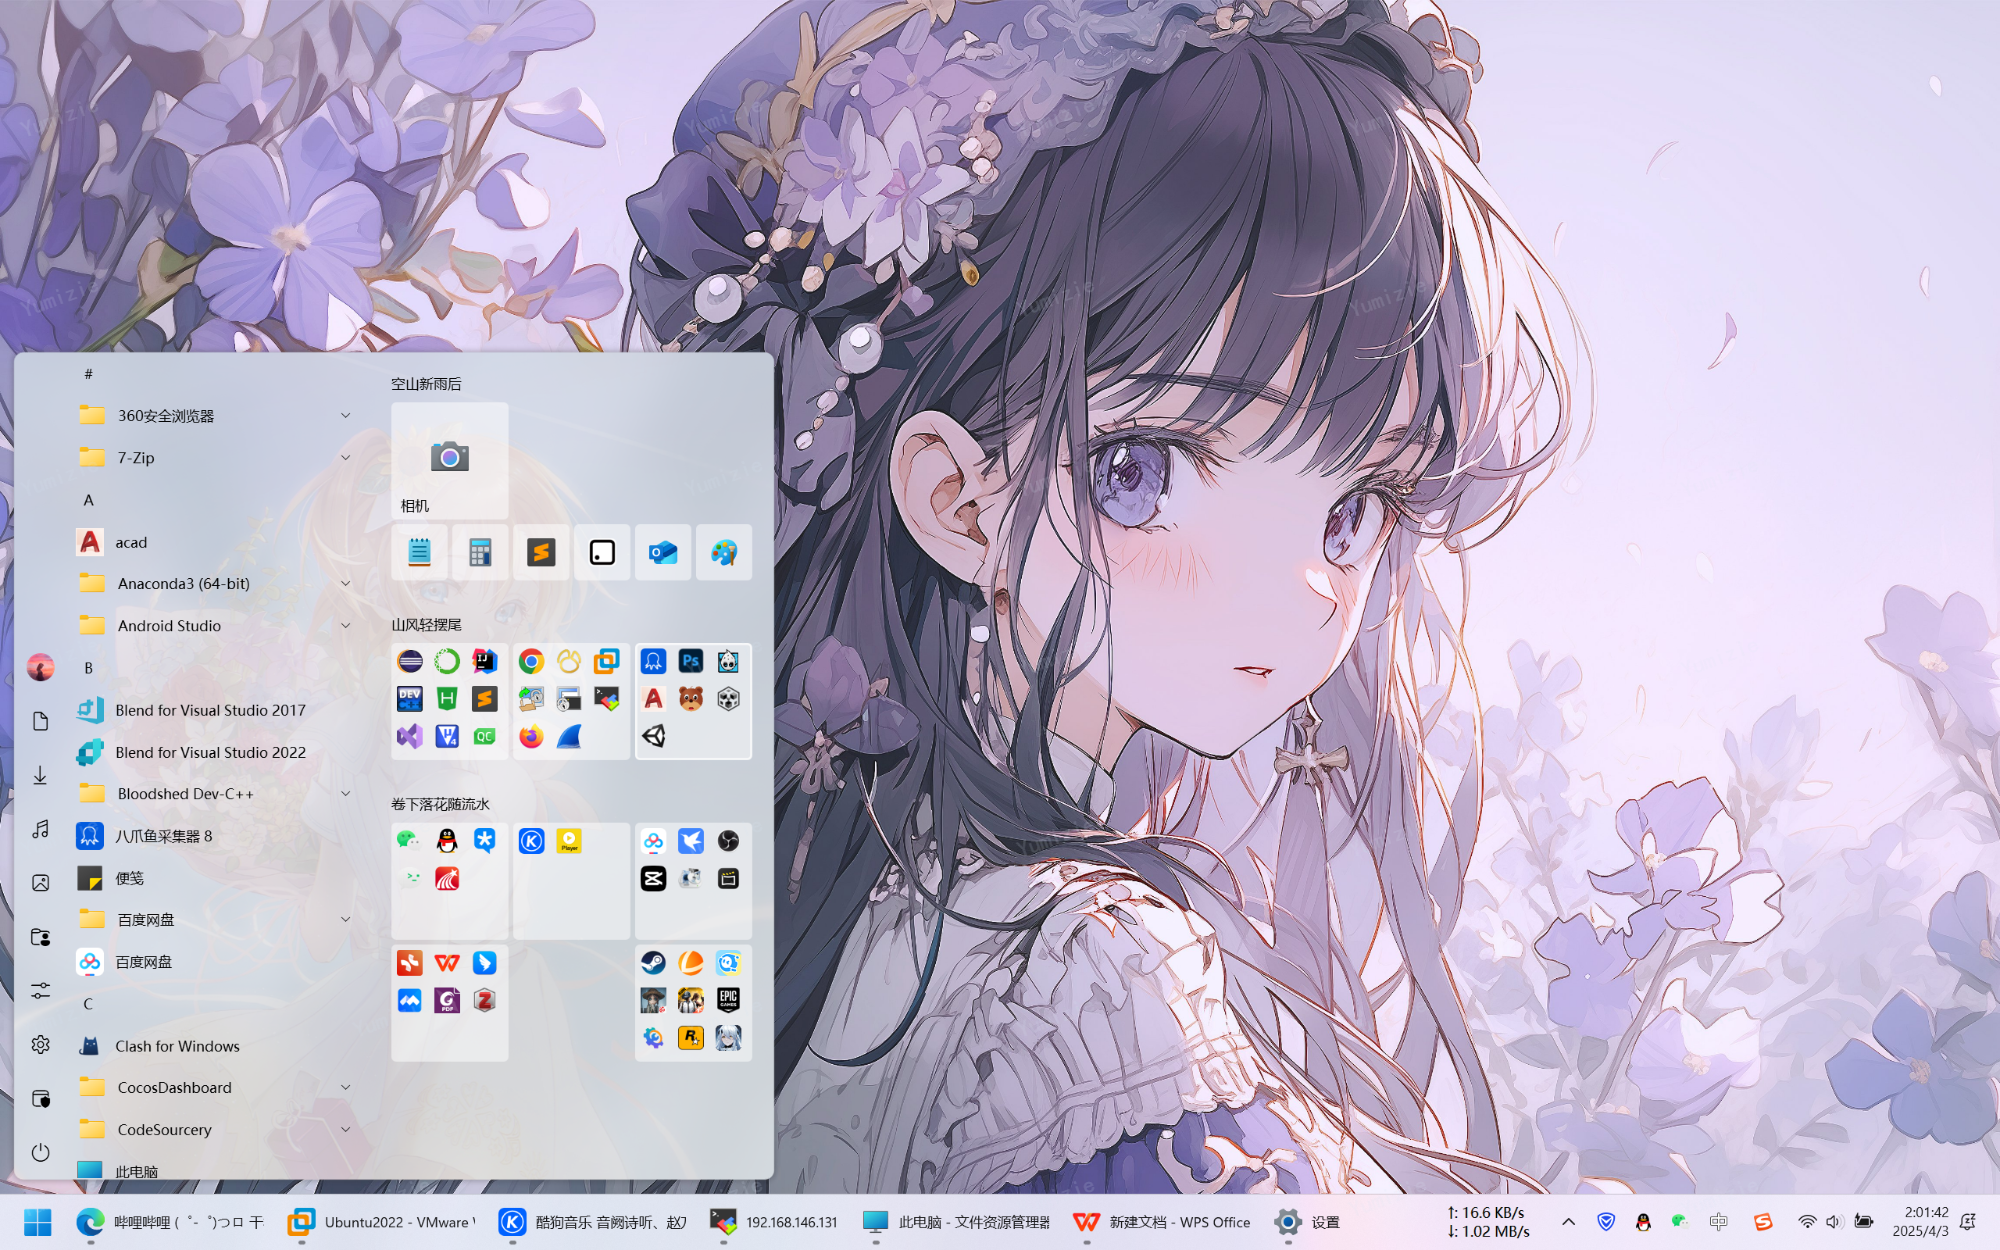Open OBS Studio pinned icon

tap(728, 841)
